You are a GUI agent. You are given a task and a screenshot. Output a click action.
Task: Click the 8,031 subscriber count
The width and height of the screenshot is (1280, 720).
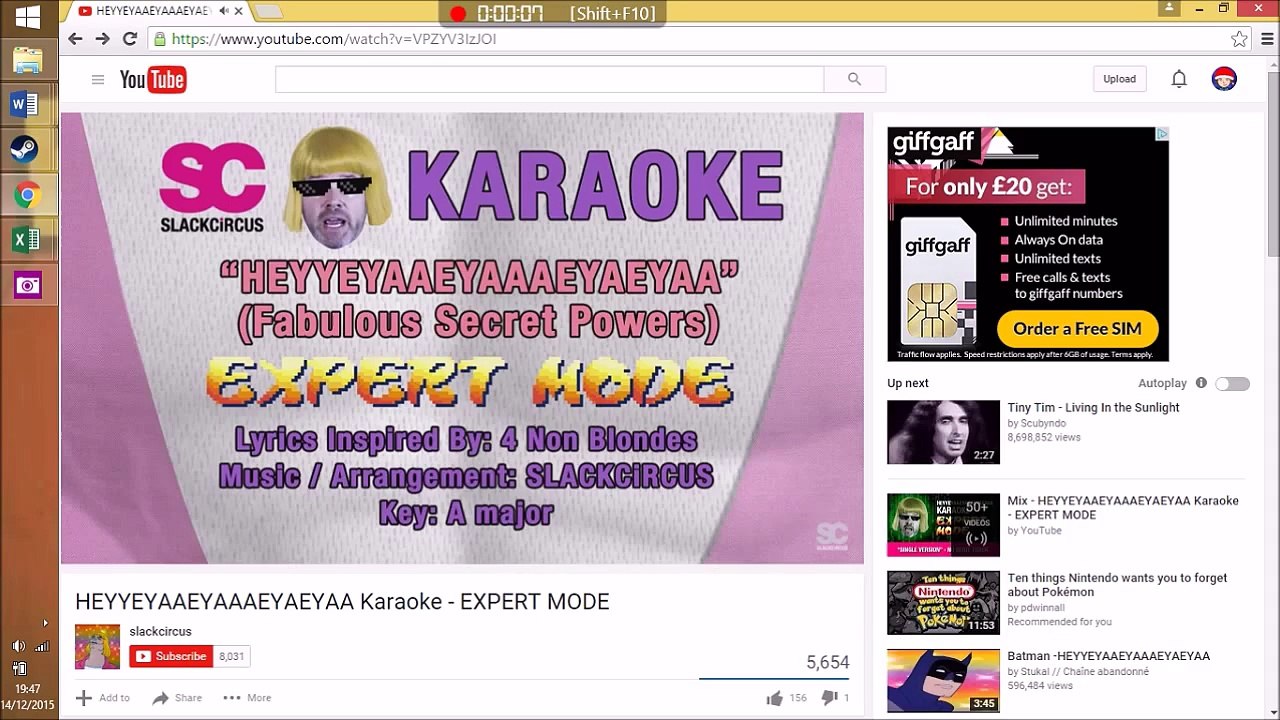232,656
